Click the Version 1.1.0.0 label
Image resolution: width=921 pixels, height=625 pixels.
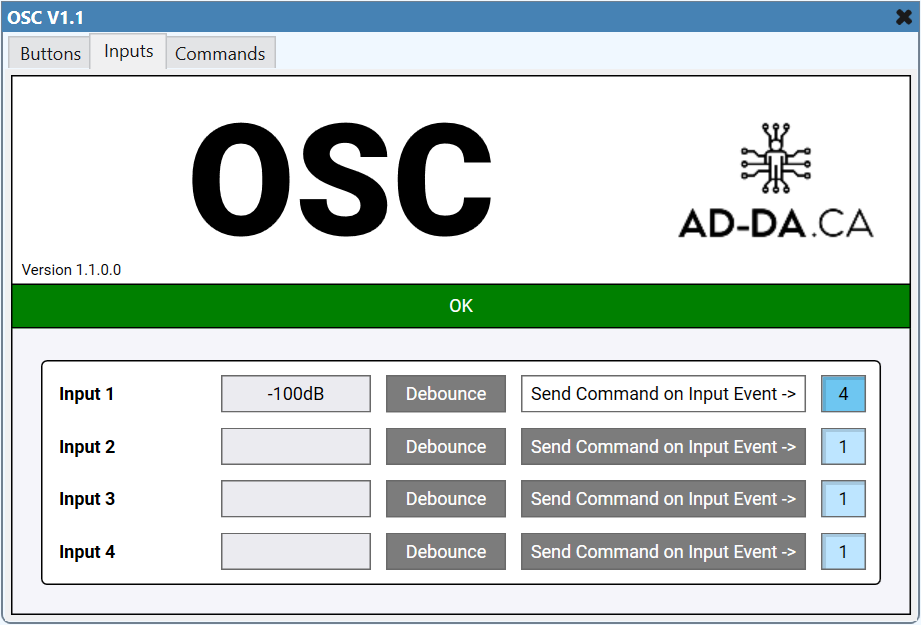pos(70,269)
